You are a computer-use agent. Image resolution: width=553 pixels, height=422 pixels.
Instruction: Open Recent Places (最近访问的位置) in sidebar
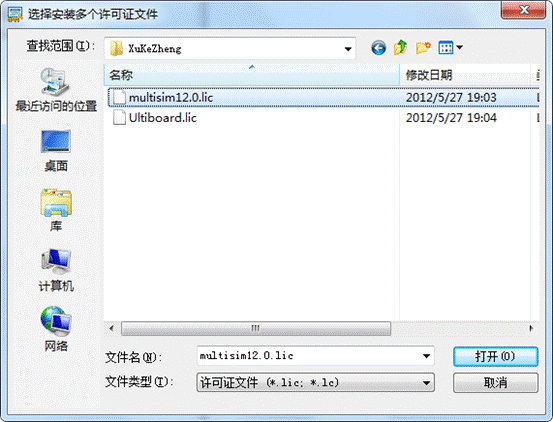56,90
